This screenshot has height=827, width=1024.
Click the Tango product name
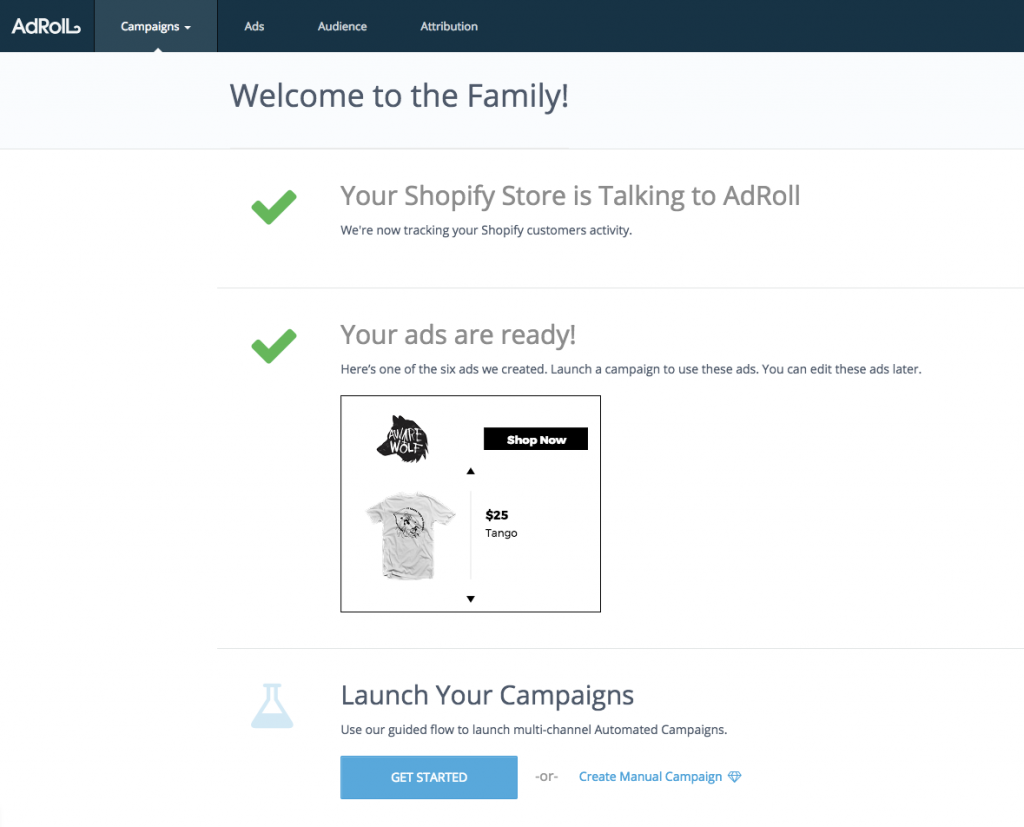tap(501, 533)
